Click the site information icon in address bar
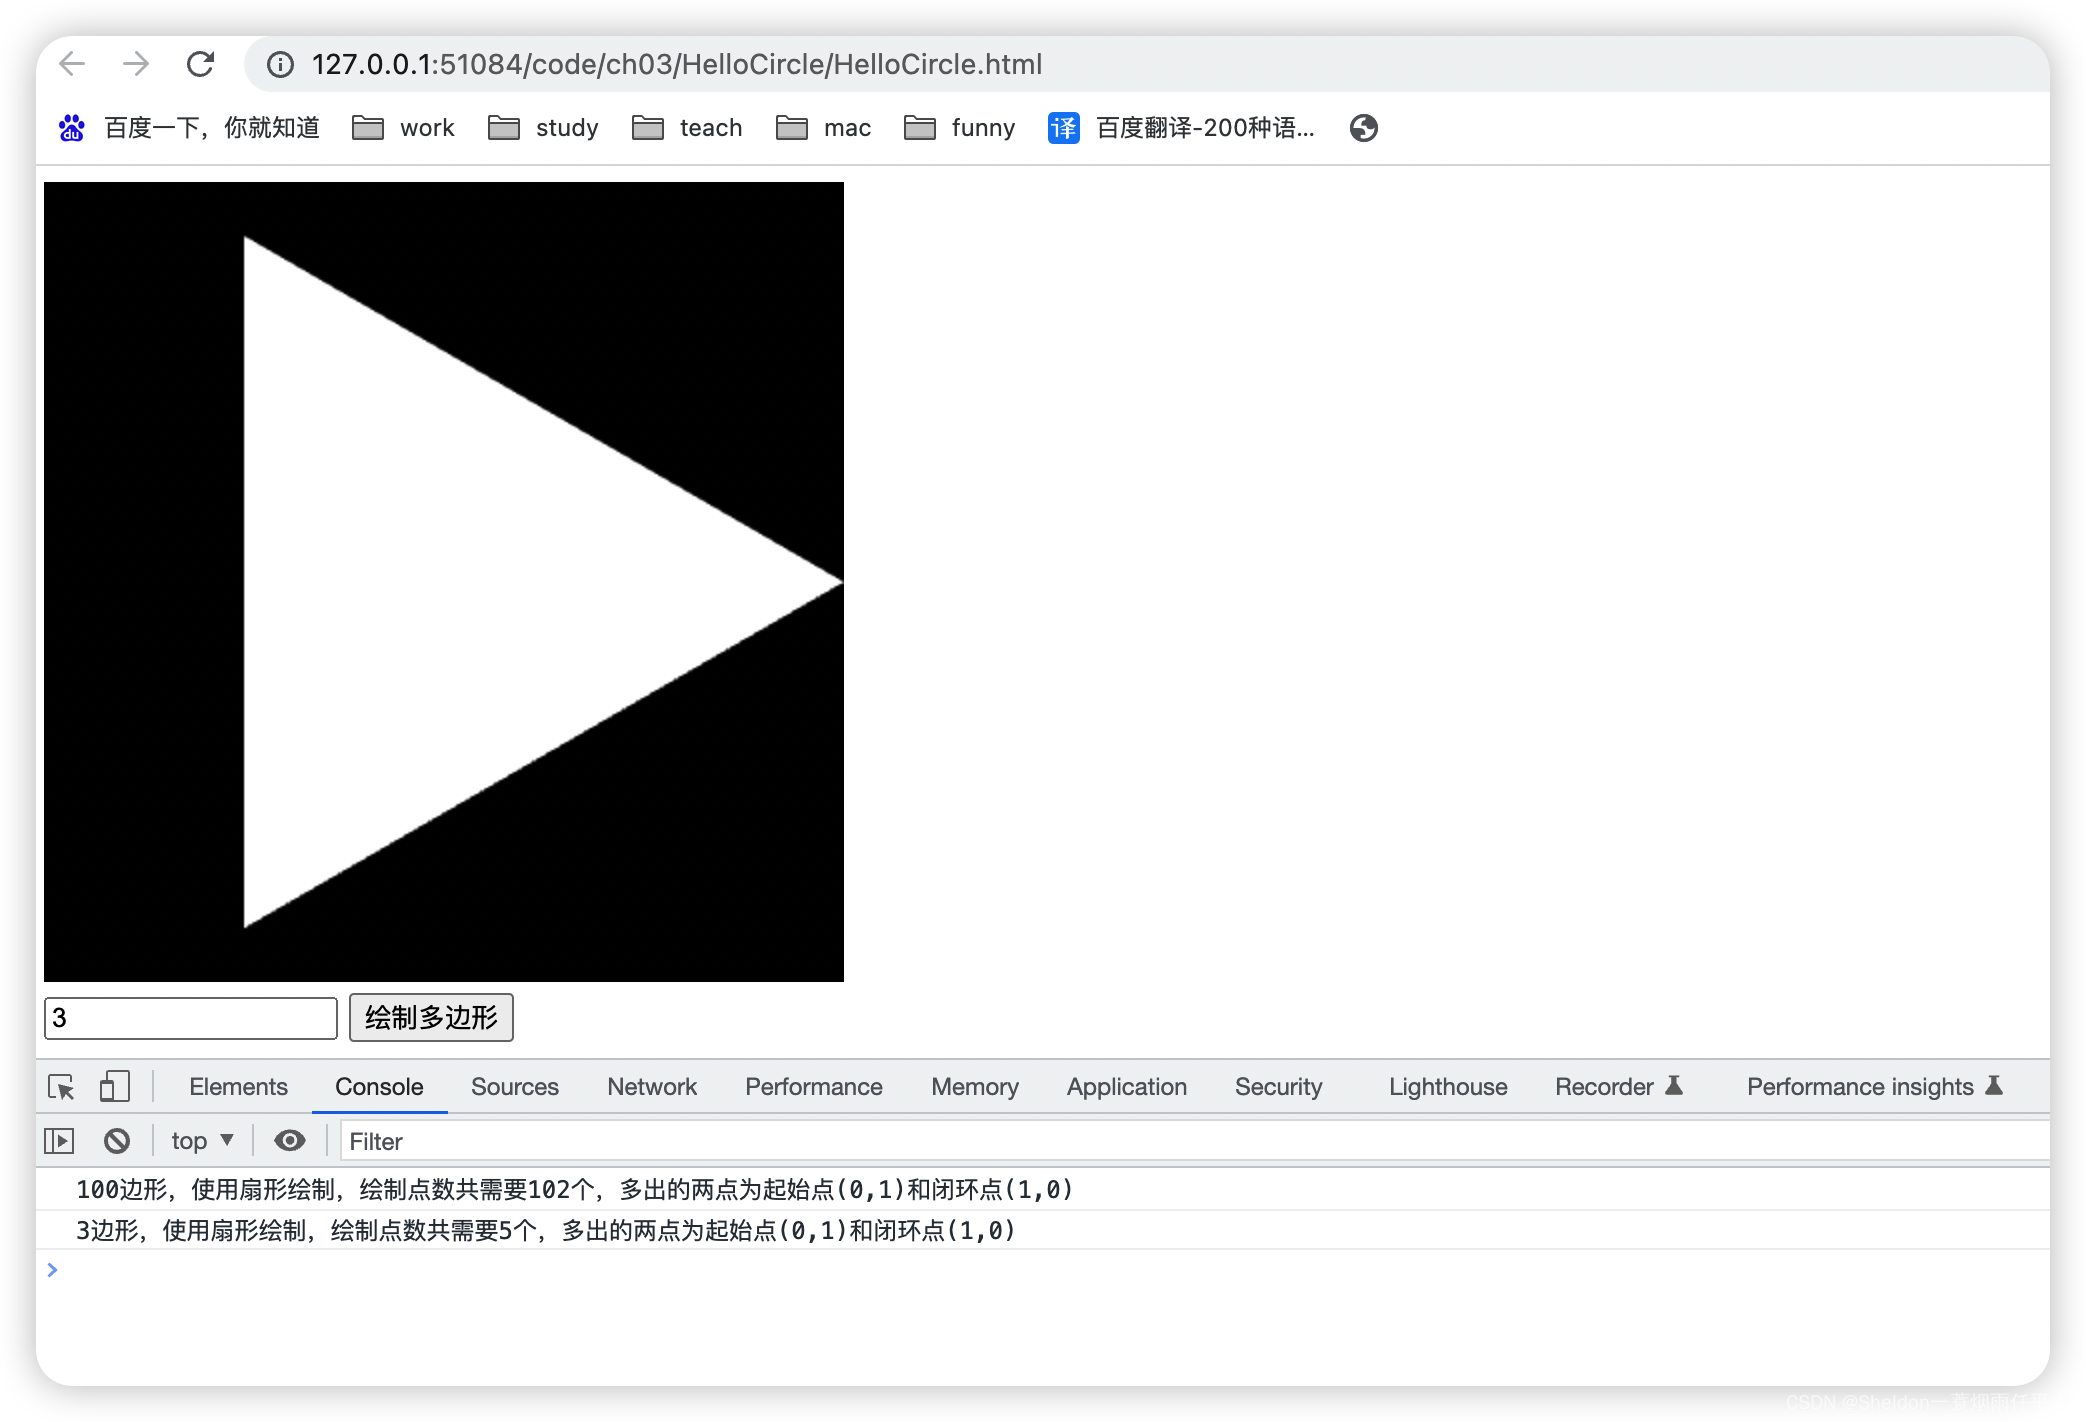 pos(280,65)
